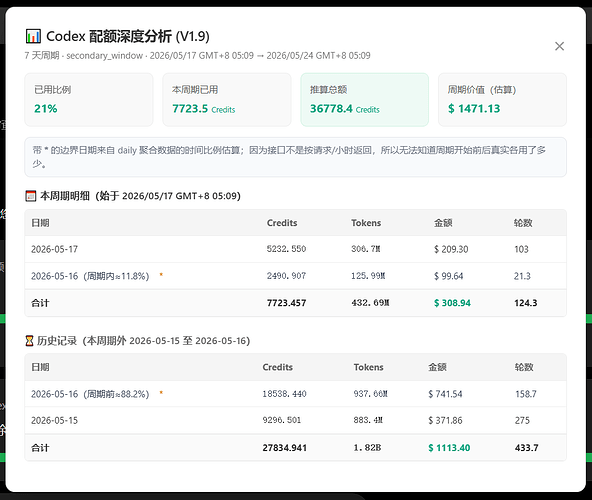Click the bar chart icon beside Codex title
This screenshot has width=592, height=500.
click(x=33, y=36)
